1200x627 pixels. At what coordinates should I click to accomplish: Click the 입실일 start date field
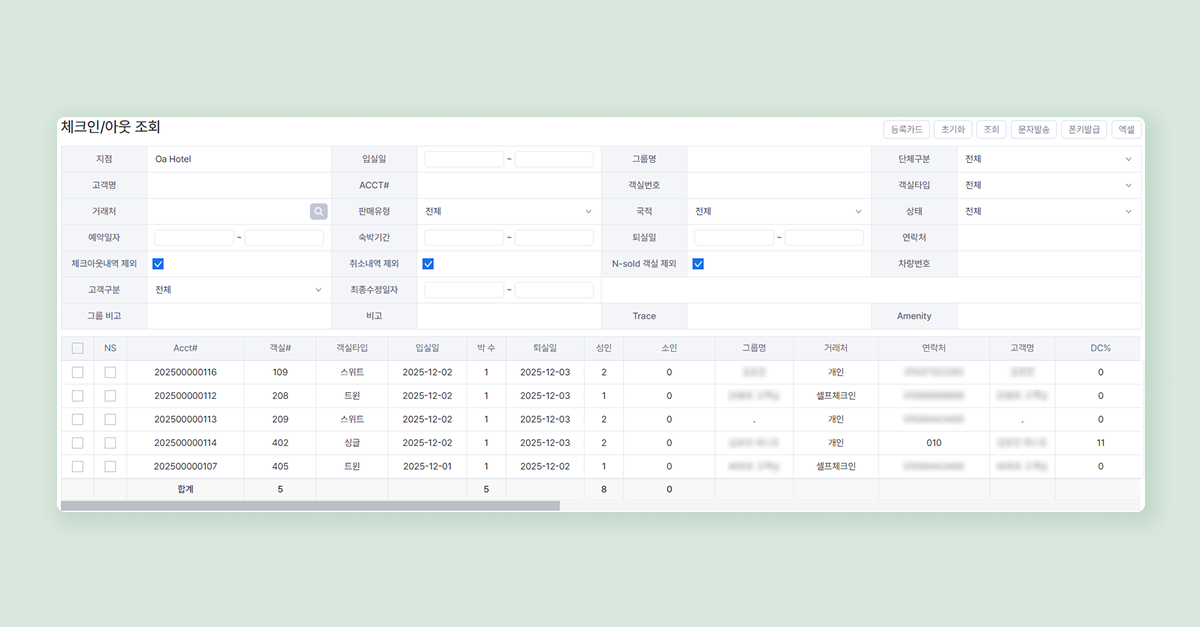(x=464, y=159)
